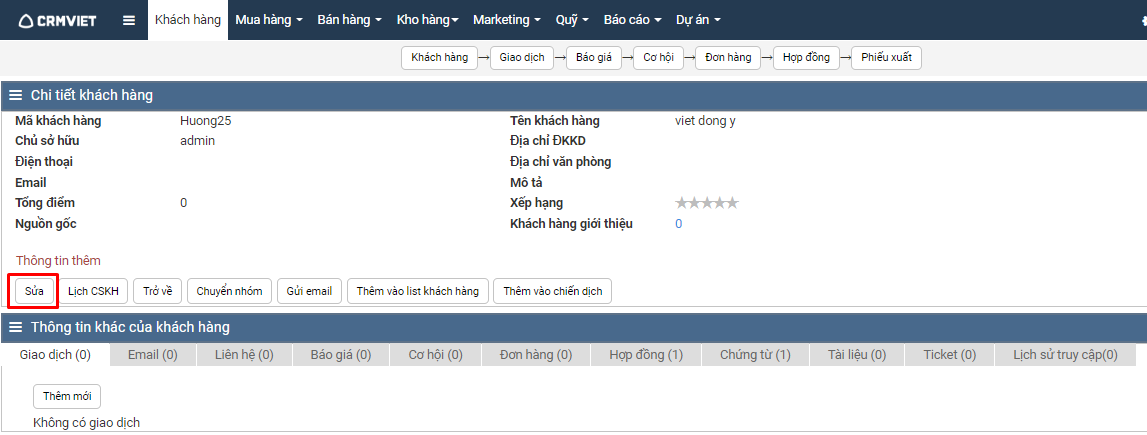Click the Thông tin thêm link

tap(58, 261)
